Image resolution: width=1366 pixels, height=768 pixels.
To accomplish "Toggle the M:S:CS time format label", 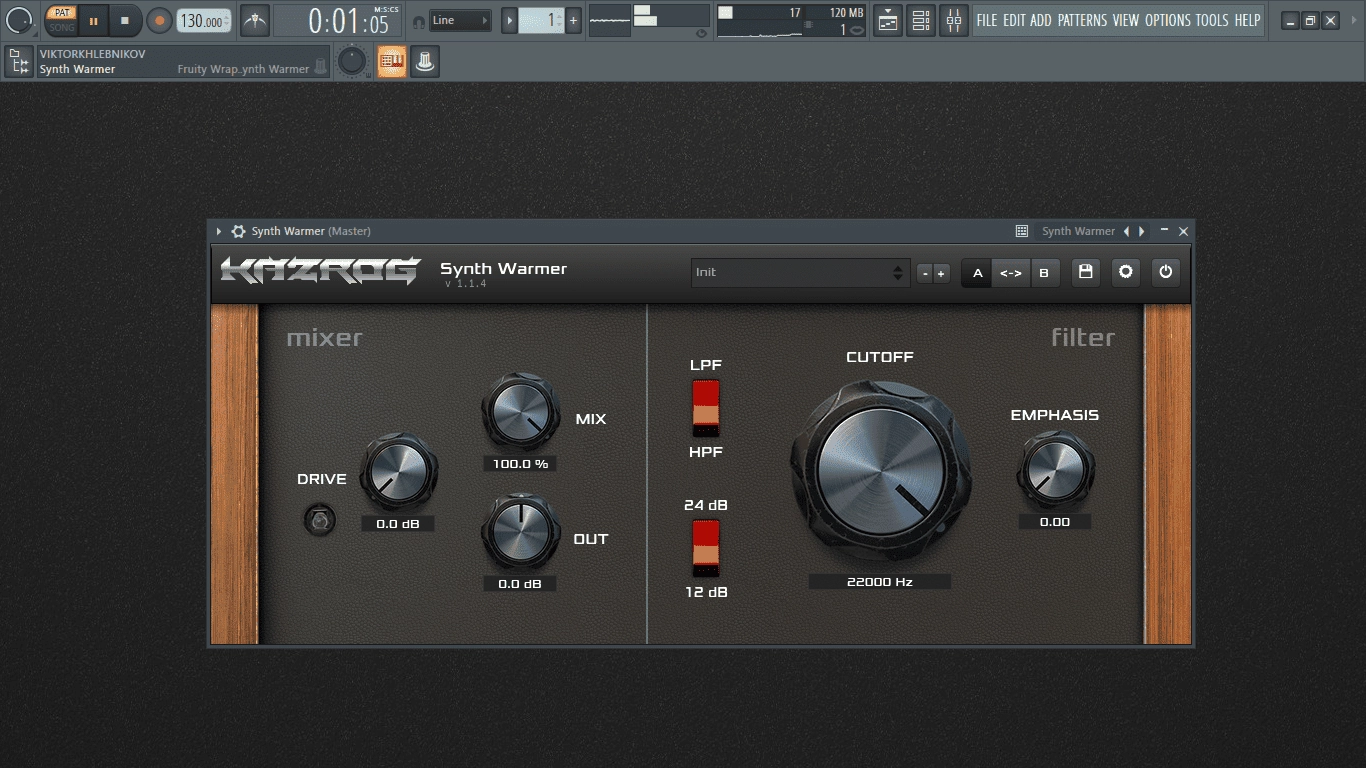I will point(385,9).
